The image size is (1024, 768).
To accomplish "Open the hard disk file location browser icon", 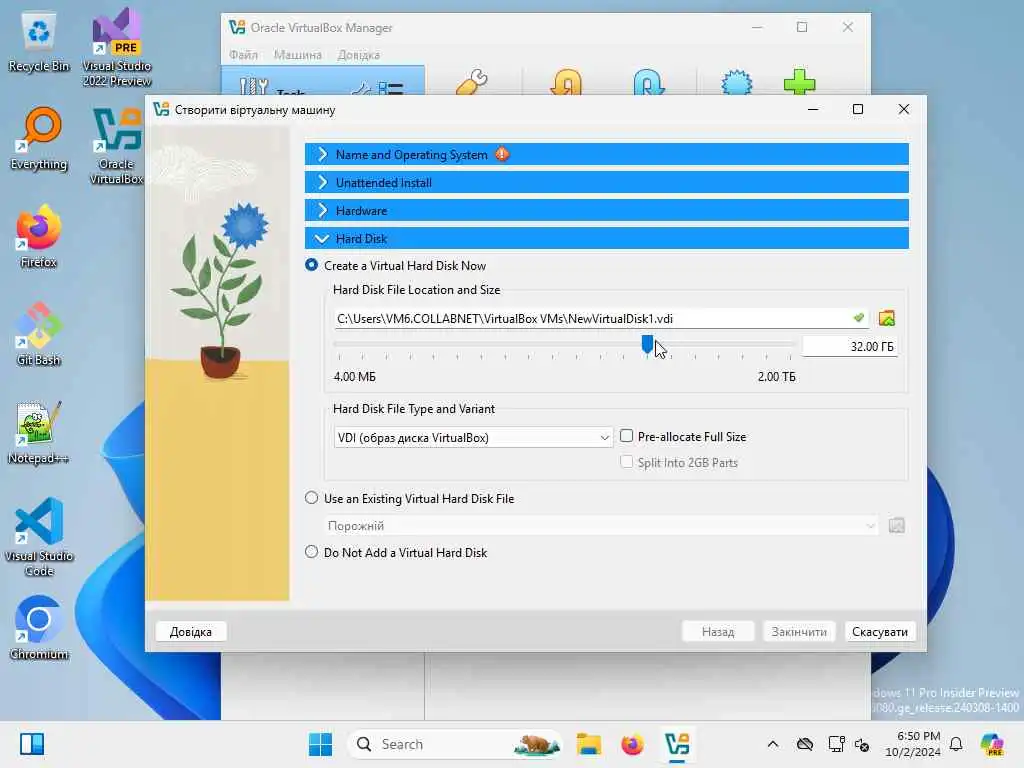I will 886,319.
